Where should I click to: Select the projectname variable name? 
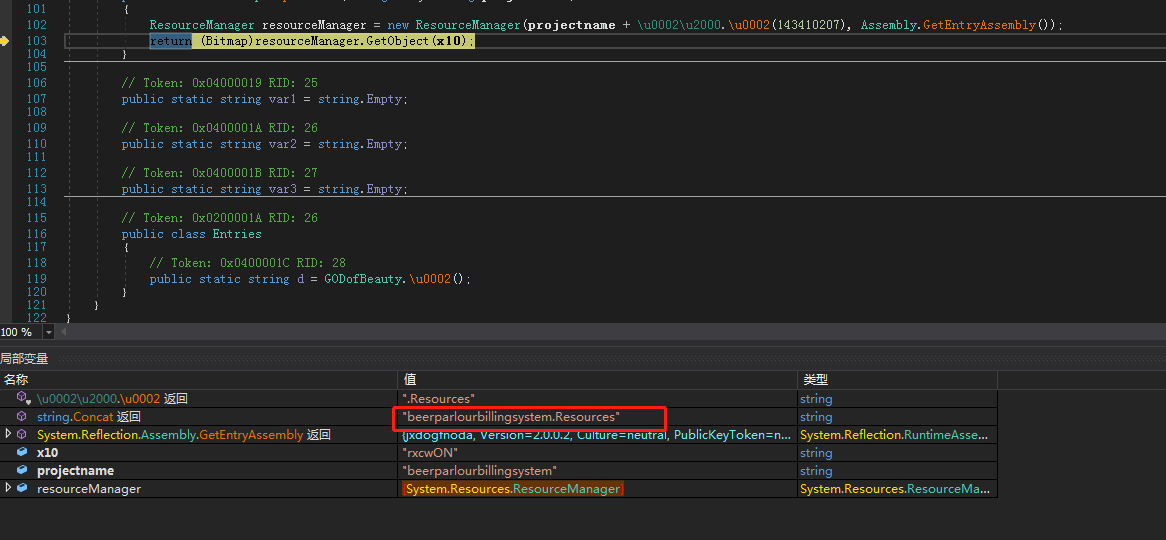pyautogui.click(x=75, y=470)
